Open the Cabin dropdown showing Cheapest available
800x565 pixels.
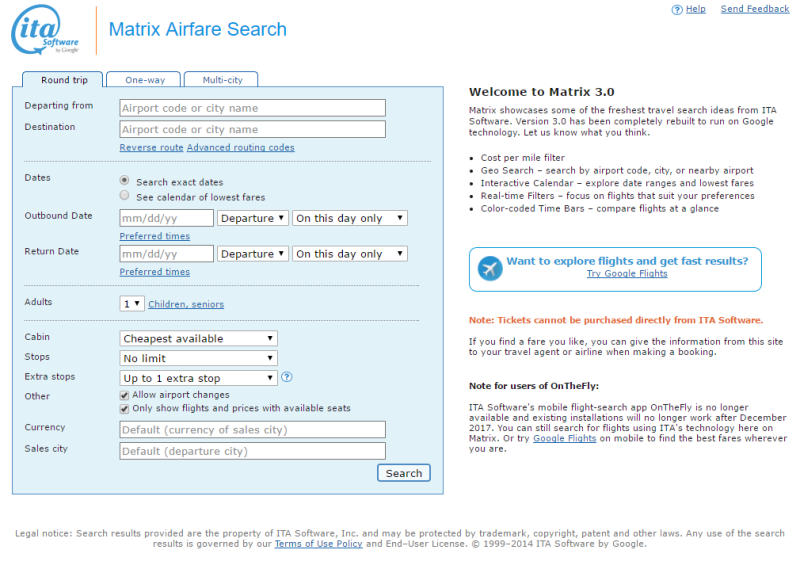click(198, 338)
